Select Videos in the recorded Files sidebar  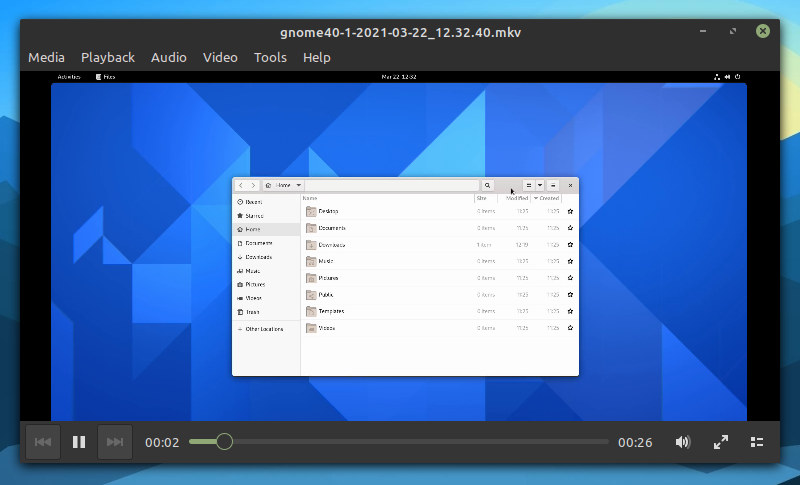coord(266,298)
